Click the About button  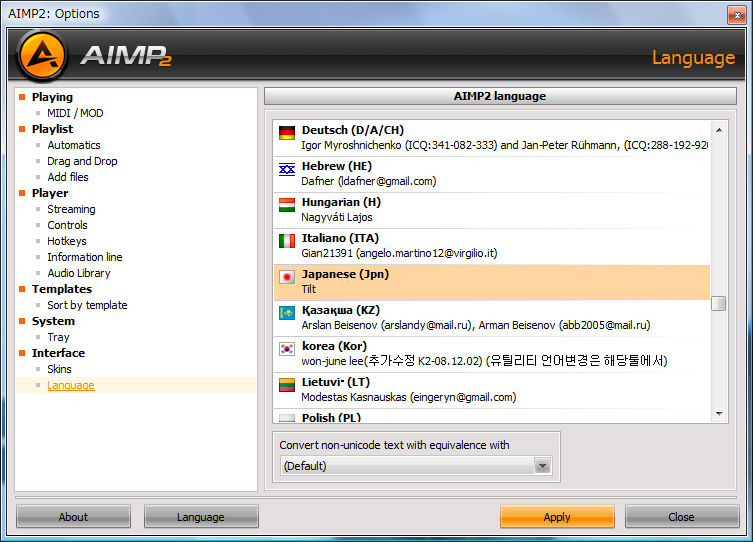(73, 517)
